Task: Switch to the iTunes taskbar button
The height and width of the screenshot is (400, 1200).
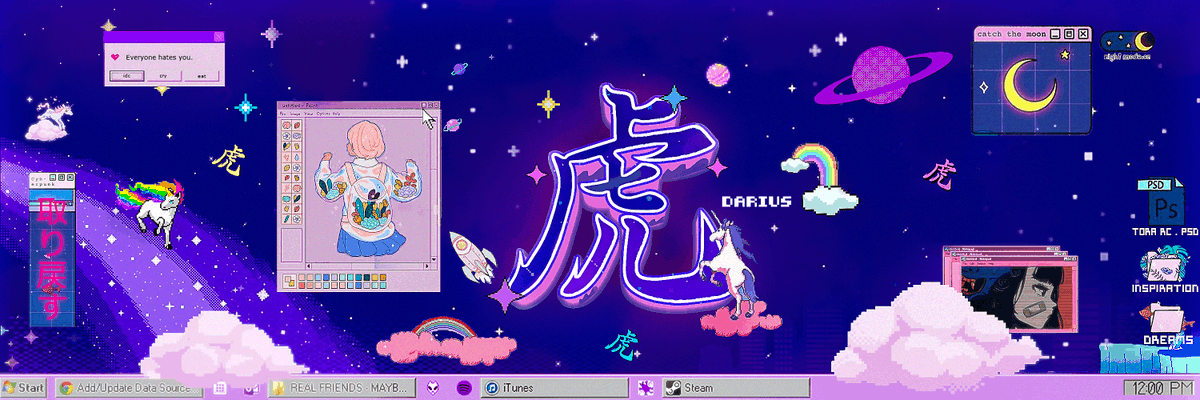Action: click(x=554, y=388)
